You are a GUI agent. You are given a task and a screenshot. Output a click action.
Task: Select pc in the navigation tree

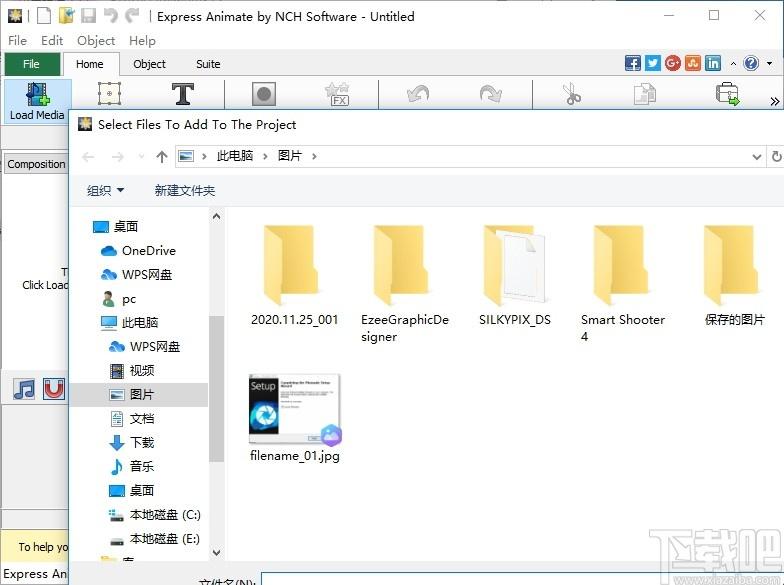click(119, 299)
